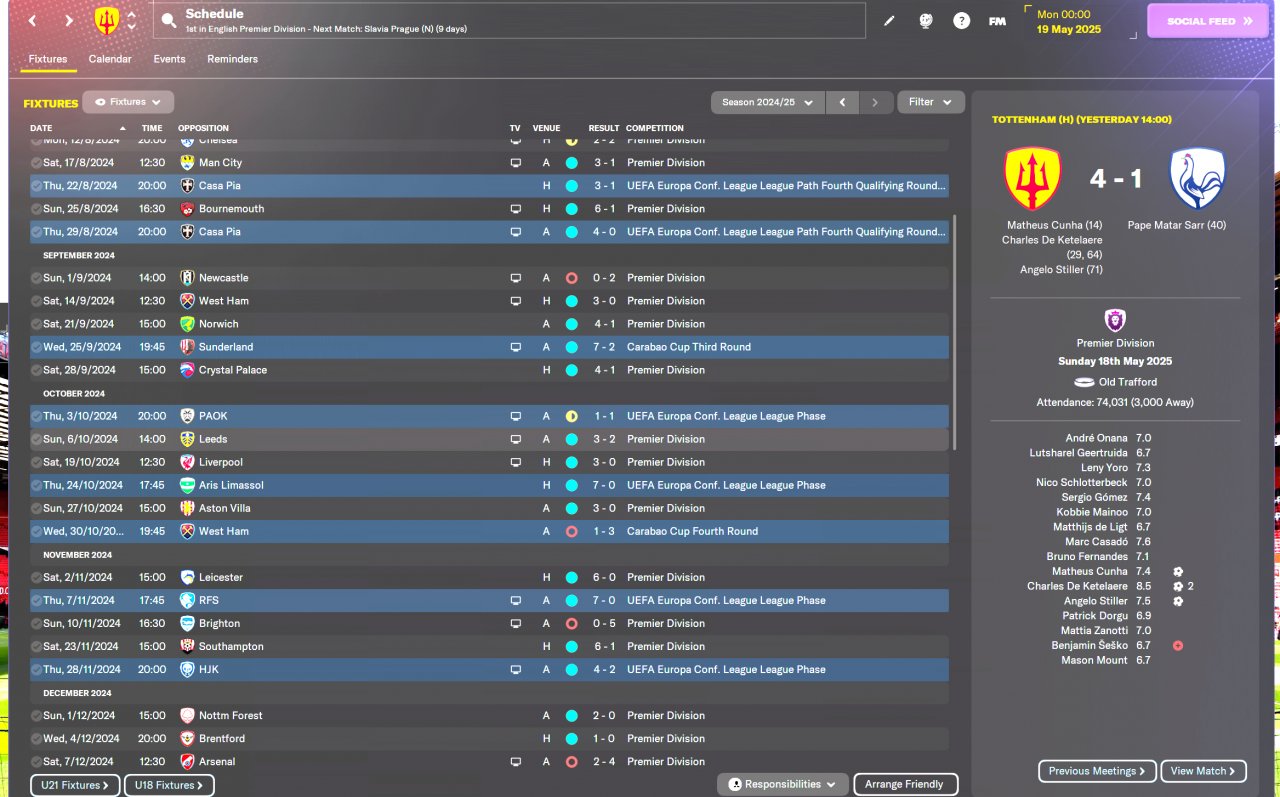Go back with the left arrow

(32, 20)
